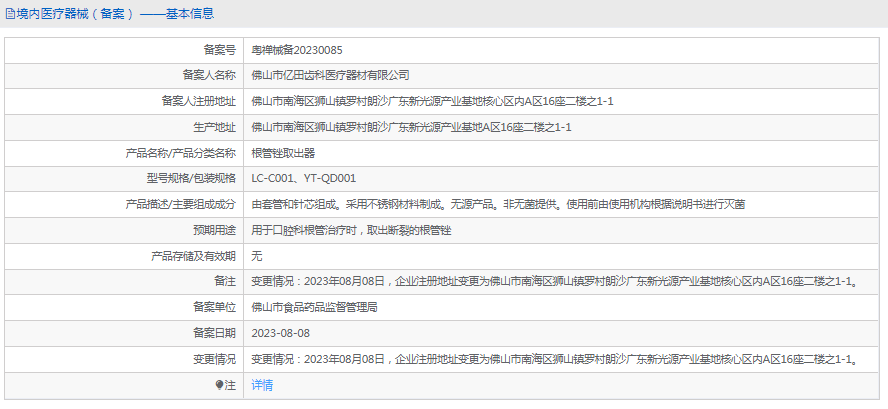
Task: Click the 备注 label
Action: 224,282
